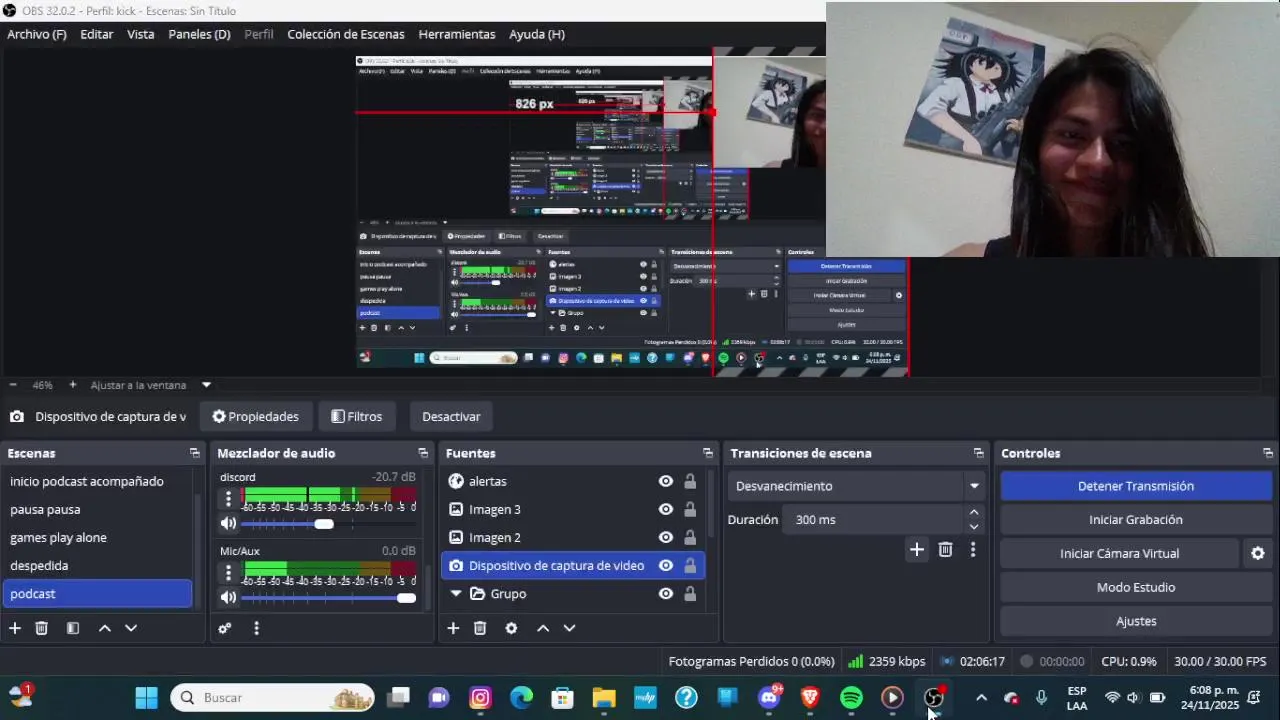Undock the Controles panel

pos(1268,453)
